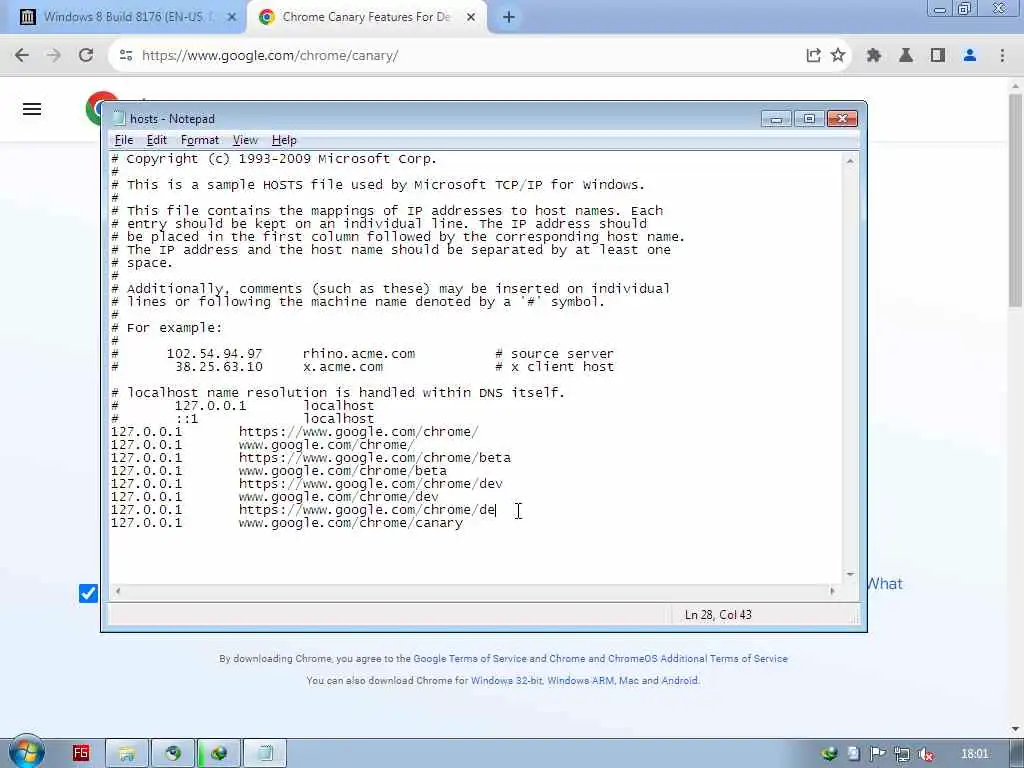Screen dimensions: 1024x768
Task: Open the hamburger menu on Google page
Action: coord(32,109)
